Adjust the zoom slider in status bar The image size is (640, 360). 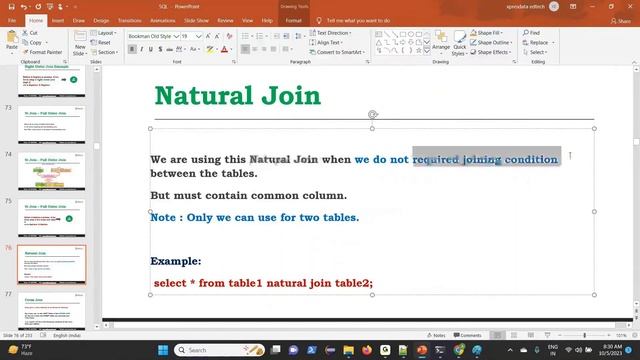(x=584, y=335)
